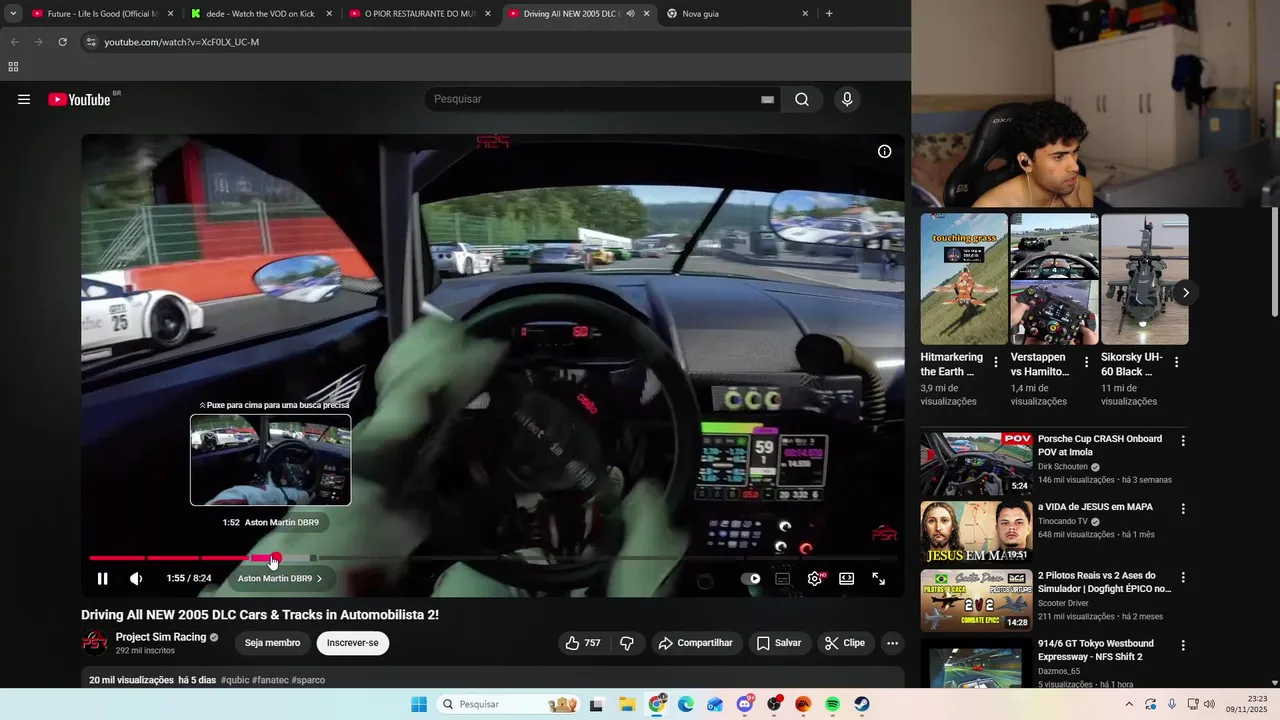
Task: Open tab search dropdown arrow
Action: point(12,14)
